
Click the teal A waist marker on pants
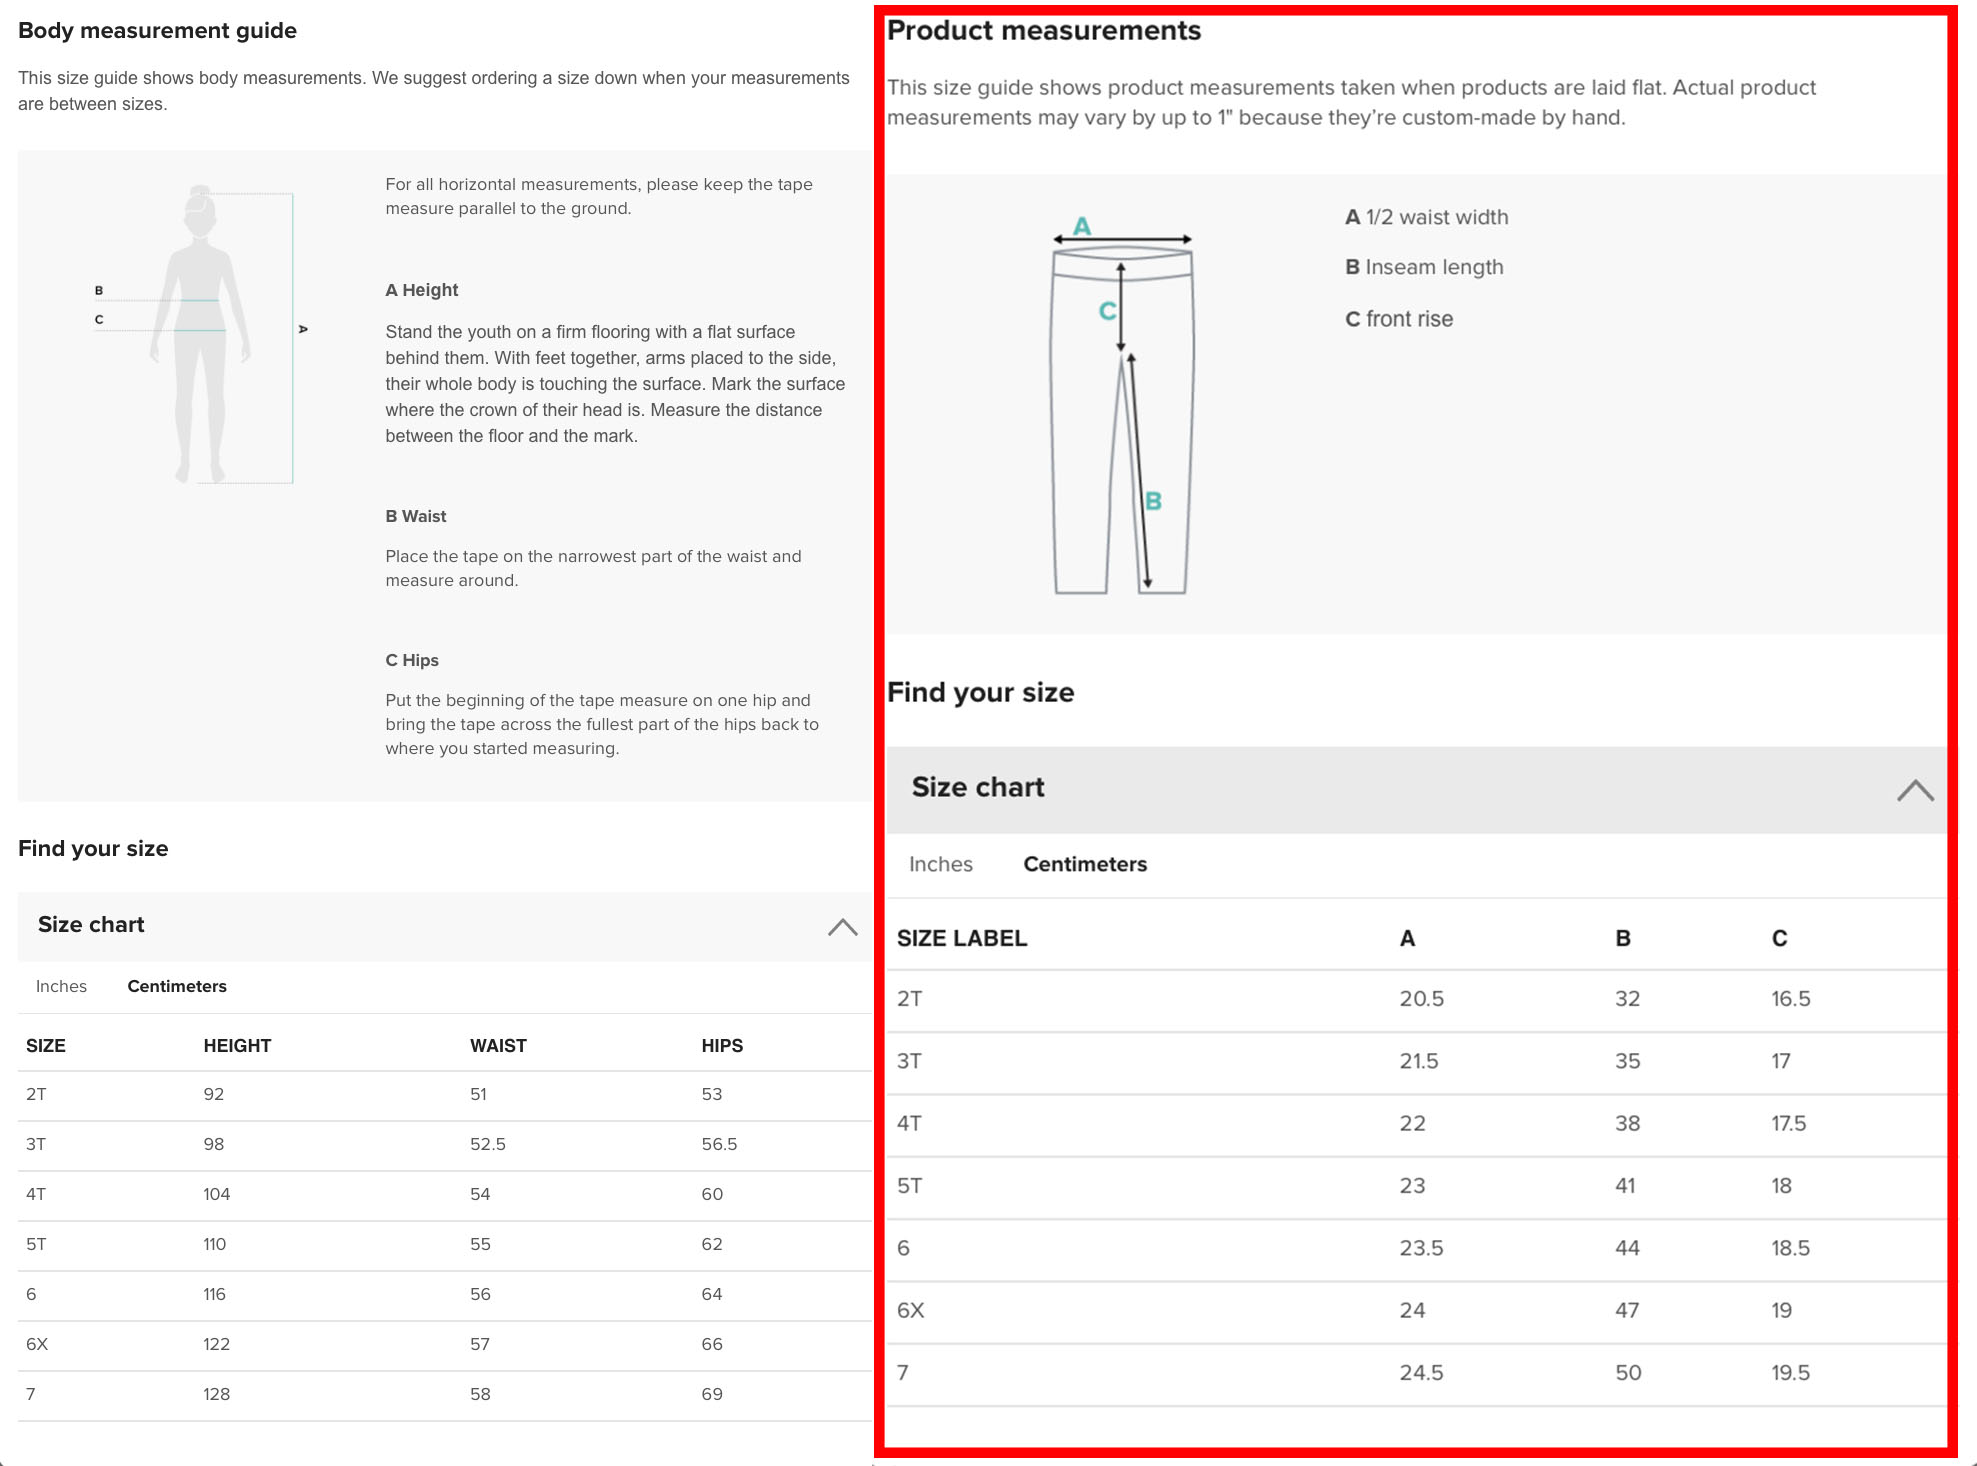coord(1082,226)
